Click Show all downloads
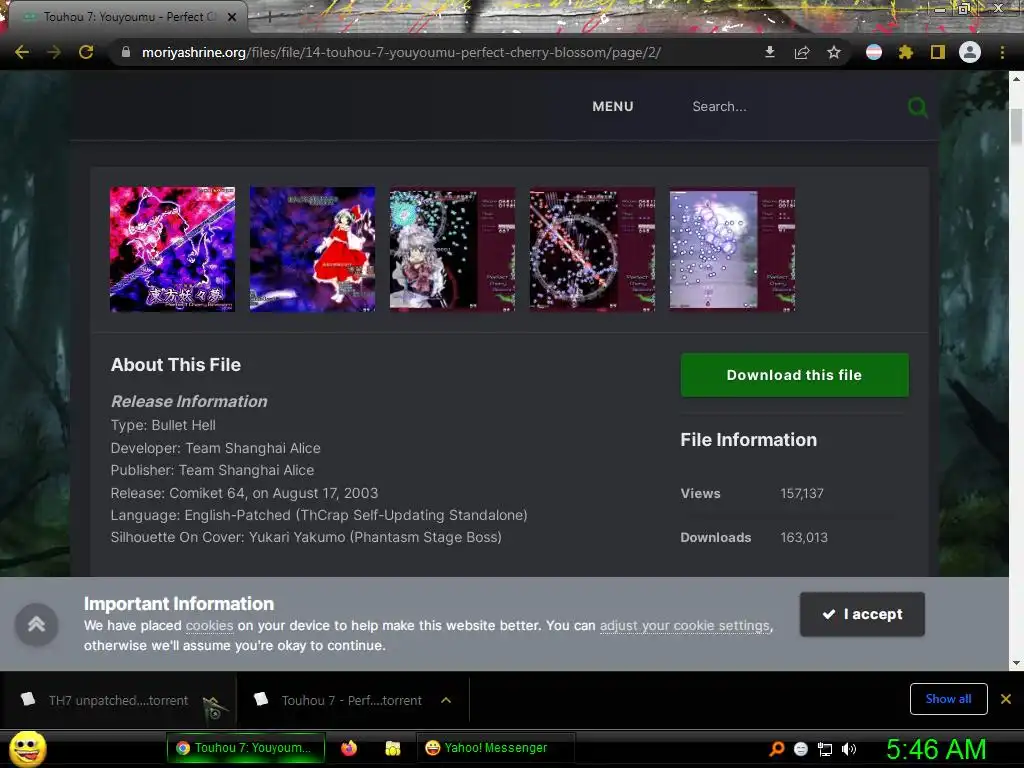This screenshot has height=768, width=1024. pyautogui.click(x=948, y=699)
